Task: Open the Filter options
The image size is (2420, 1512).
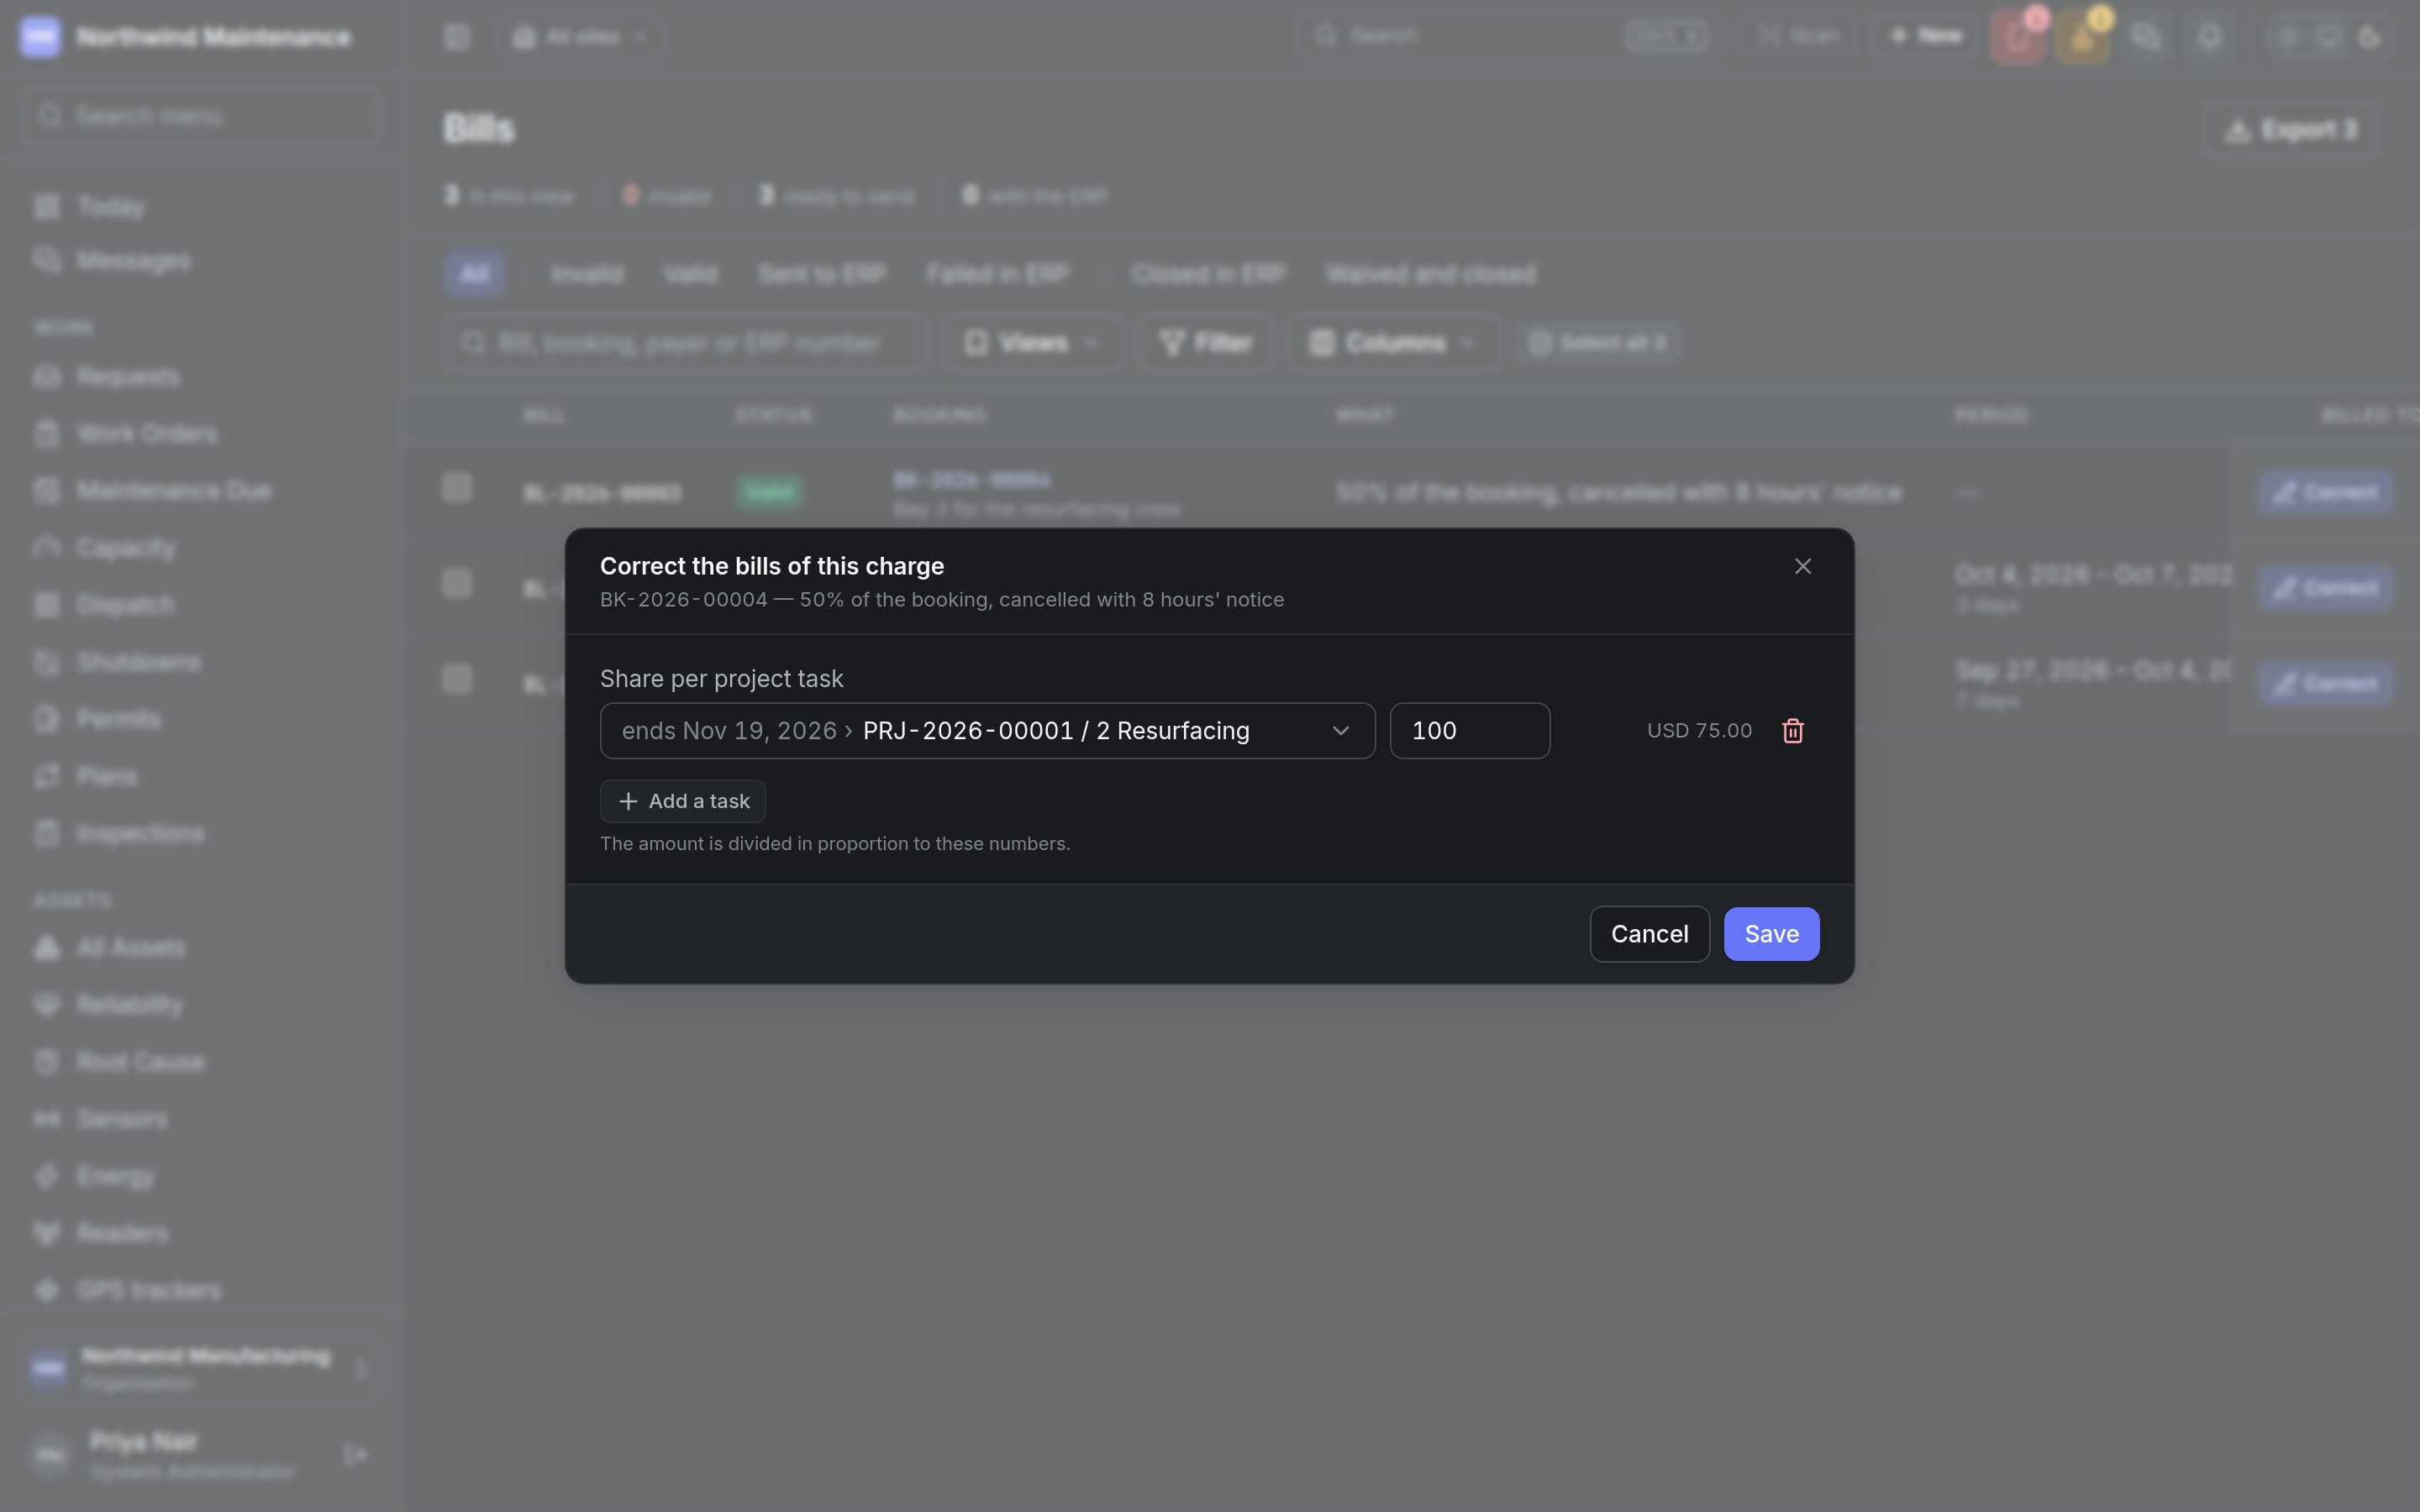Action: pyautogui.click(x=1206, y=343)
